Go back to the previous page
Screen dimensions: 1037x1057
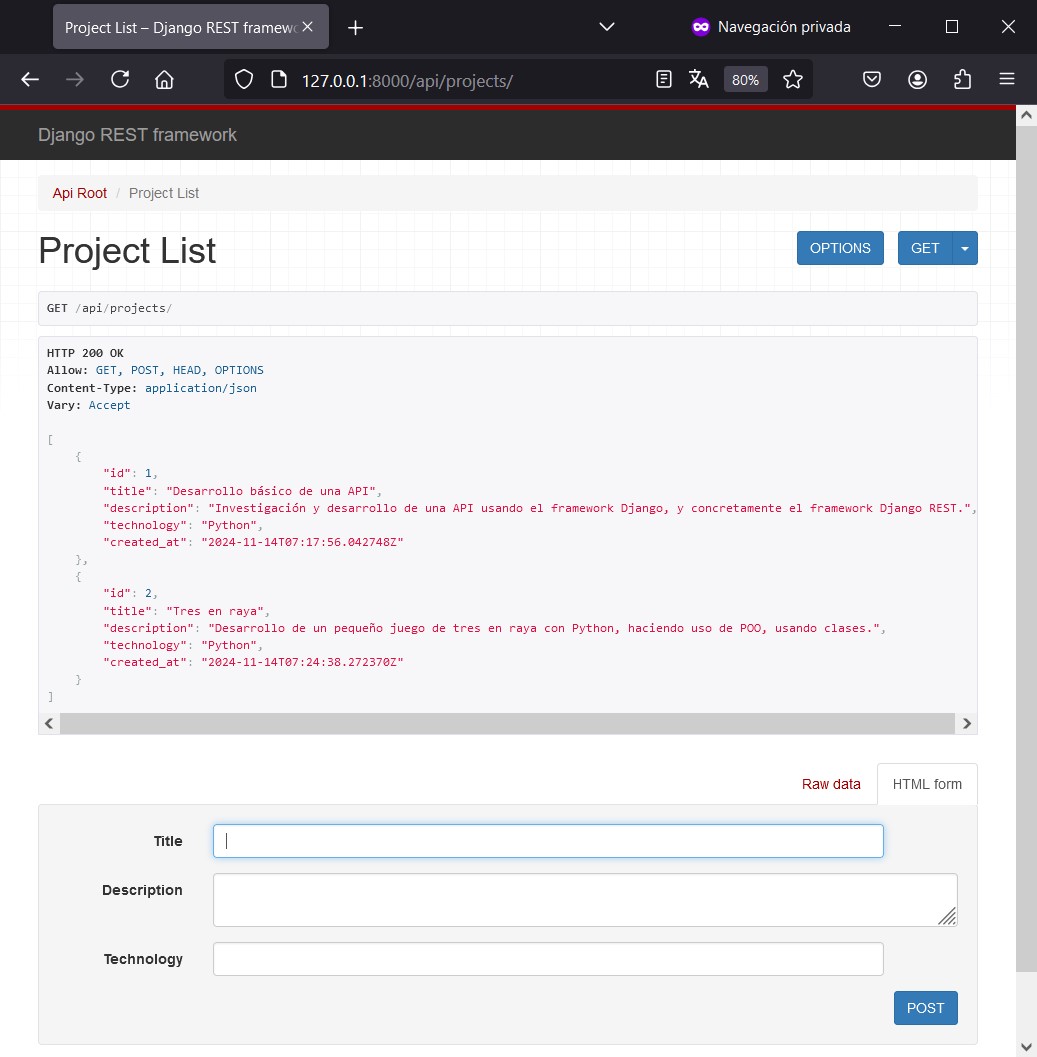(30, 80)
